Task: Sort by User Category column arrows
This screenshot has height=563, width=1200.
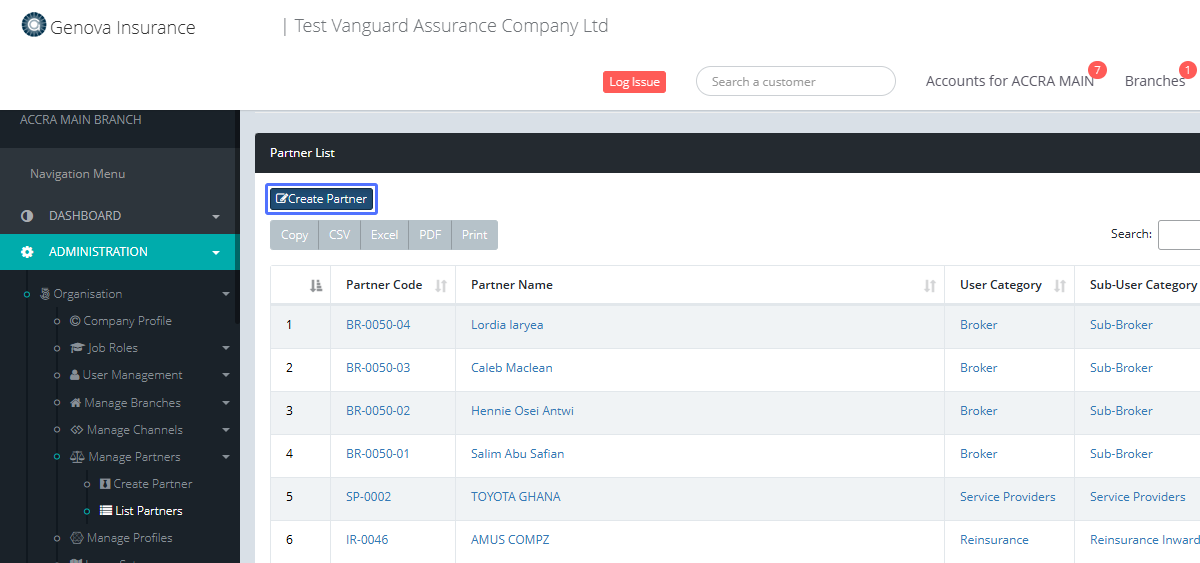Action: coord(1060,286)
